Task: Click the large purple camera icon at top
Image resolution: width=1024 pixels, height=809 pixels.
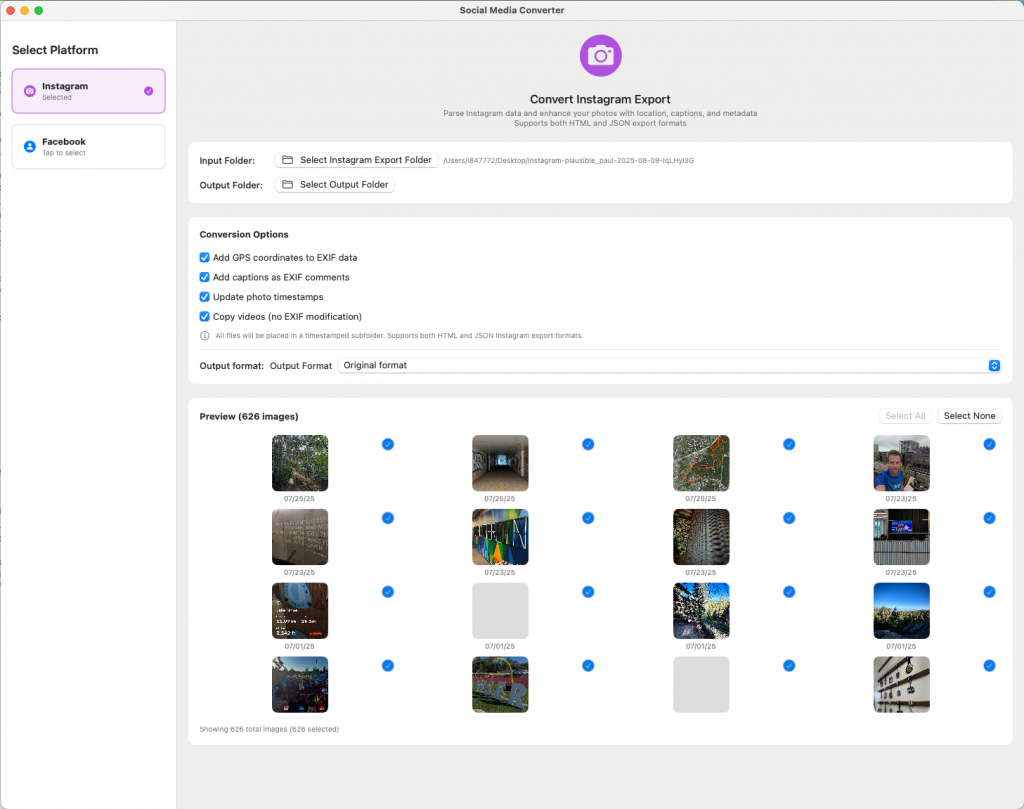Action: pyautogui.click(x=600, y=56)
